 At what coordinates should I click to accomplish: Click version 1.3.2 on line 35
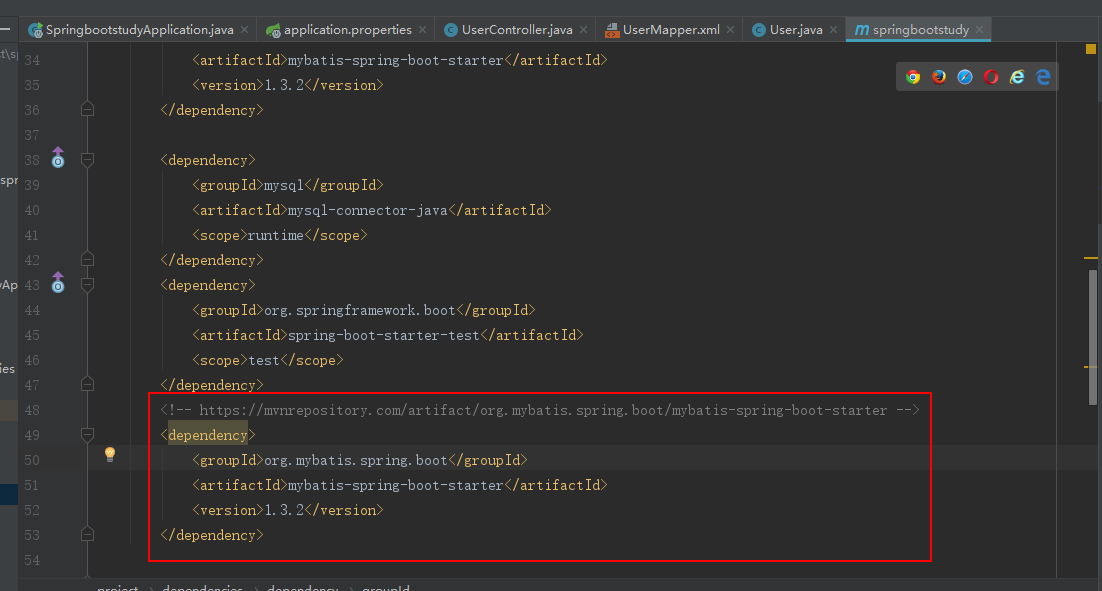click(285, 85)
